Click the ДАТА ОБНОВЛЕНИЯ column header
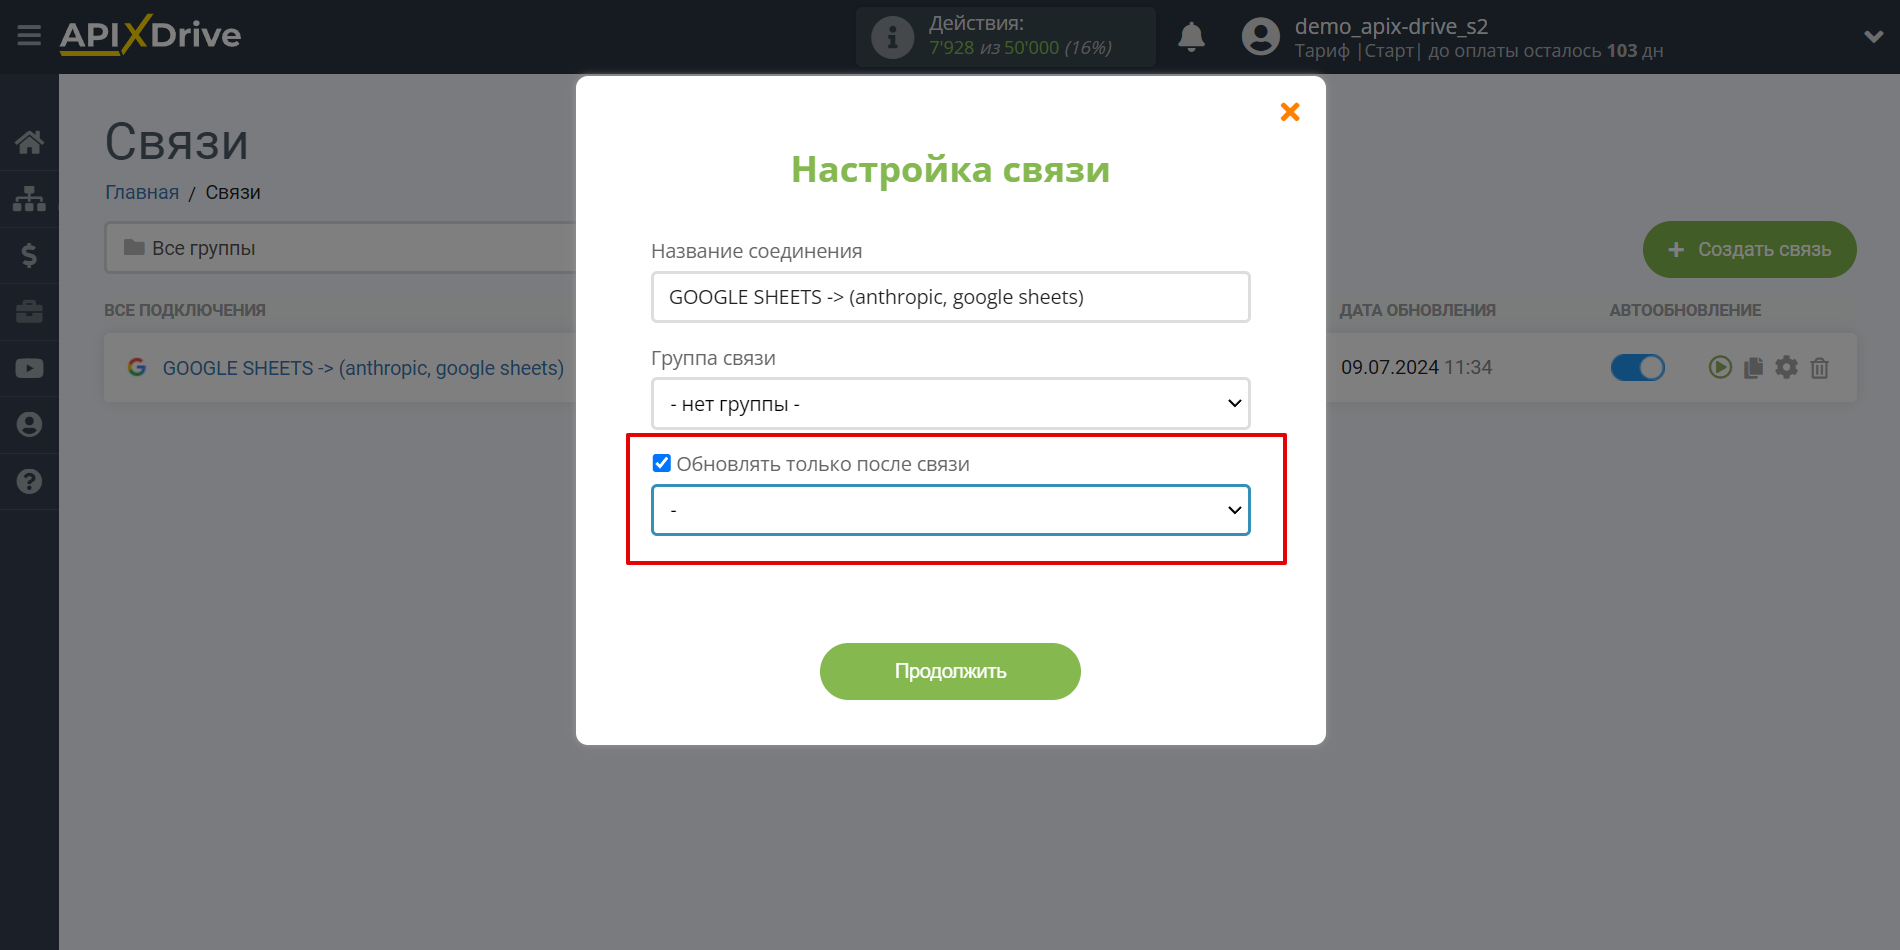Viewport: 1900px width, 950px height. coord(1417,310)
